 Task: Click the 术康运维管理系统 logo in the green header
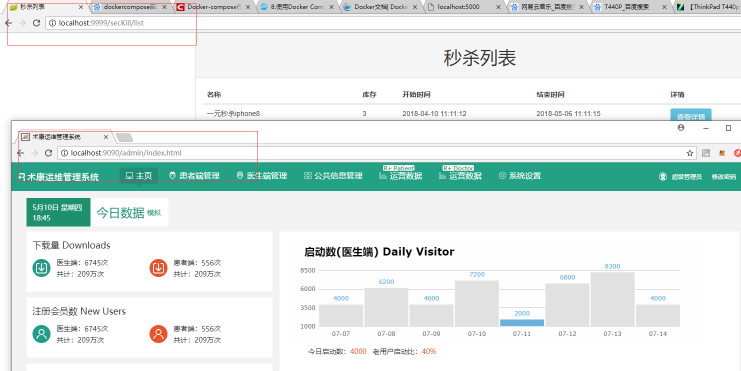pos(59,177)
